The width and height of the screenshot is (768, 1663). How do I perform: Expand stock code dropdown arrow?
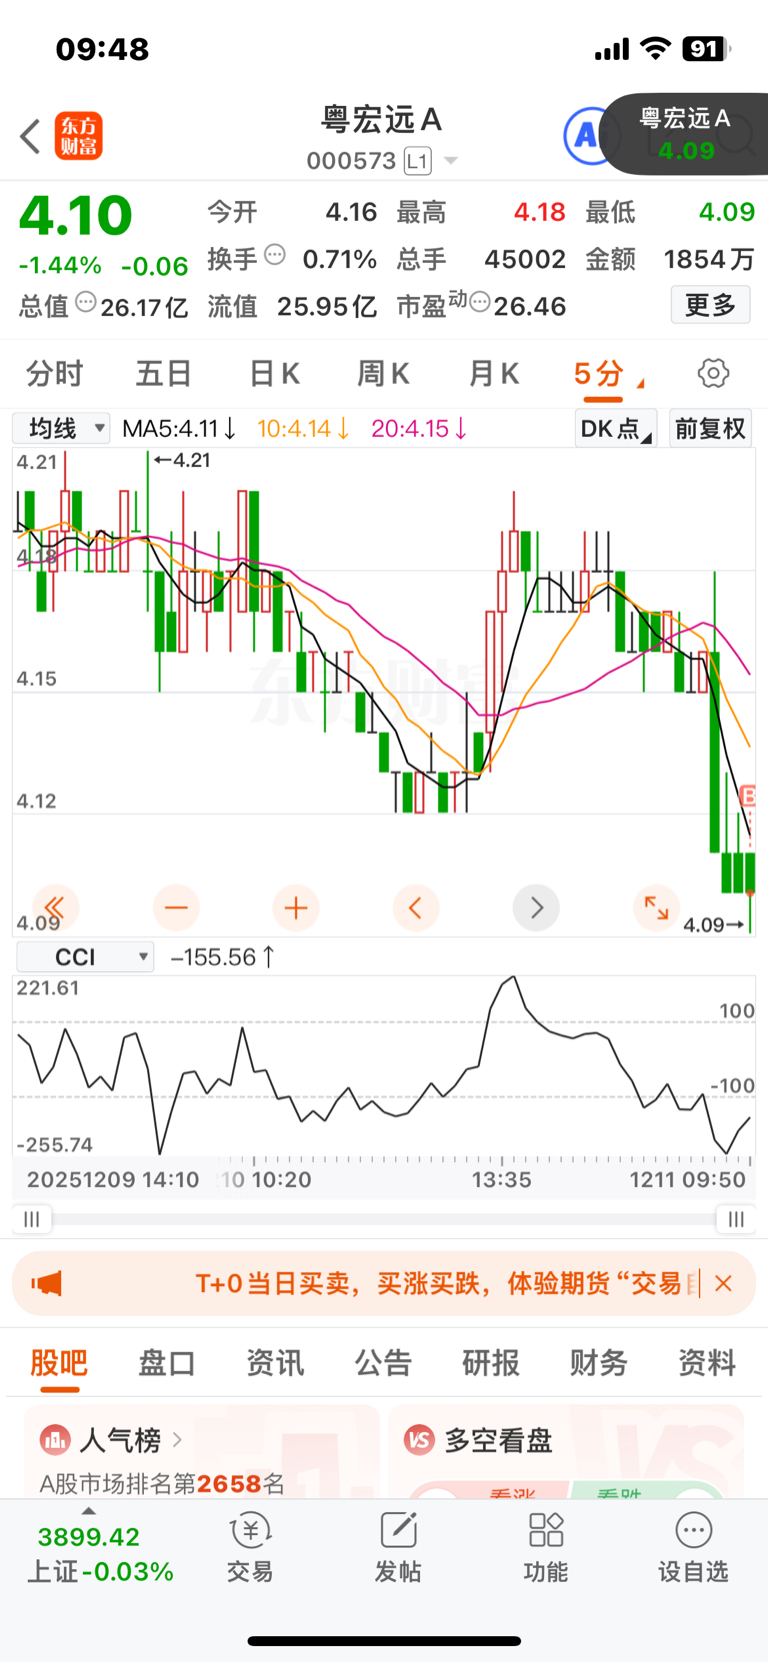pyautogui.click(x=451, y=161)
